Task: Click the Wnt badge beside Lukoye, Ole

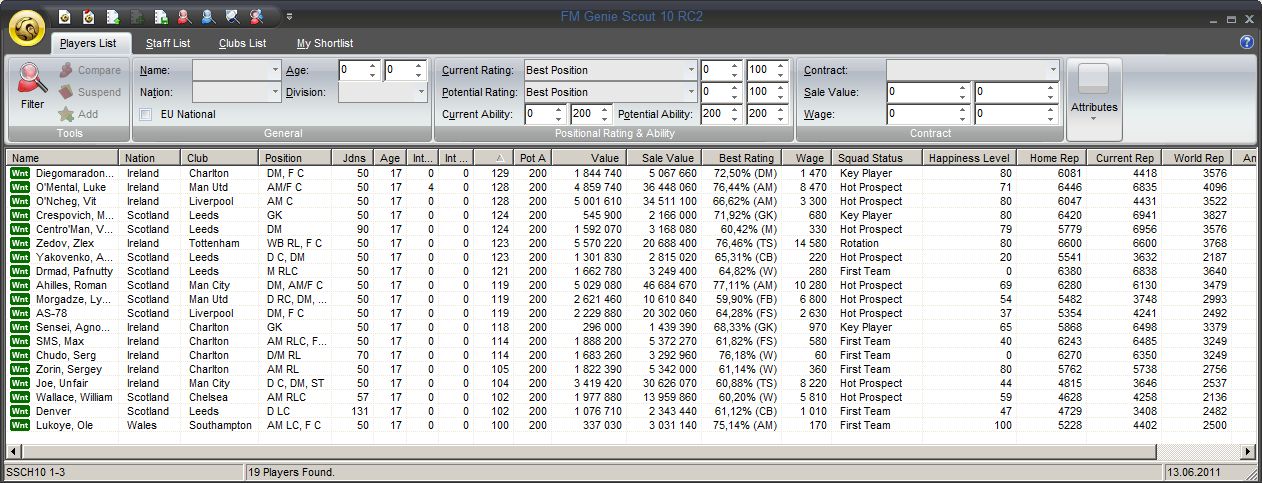Action: tap(19, 425)
